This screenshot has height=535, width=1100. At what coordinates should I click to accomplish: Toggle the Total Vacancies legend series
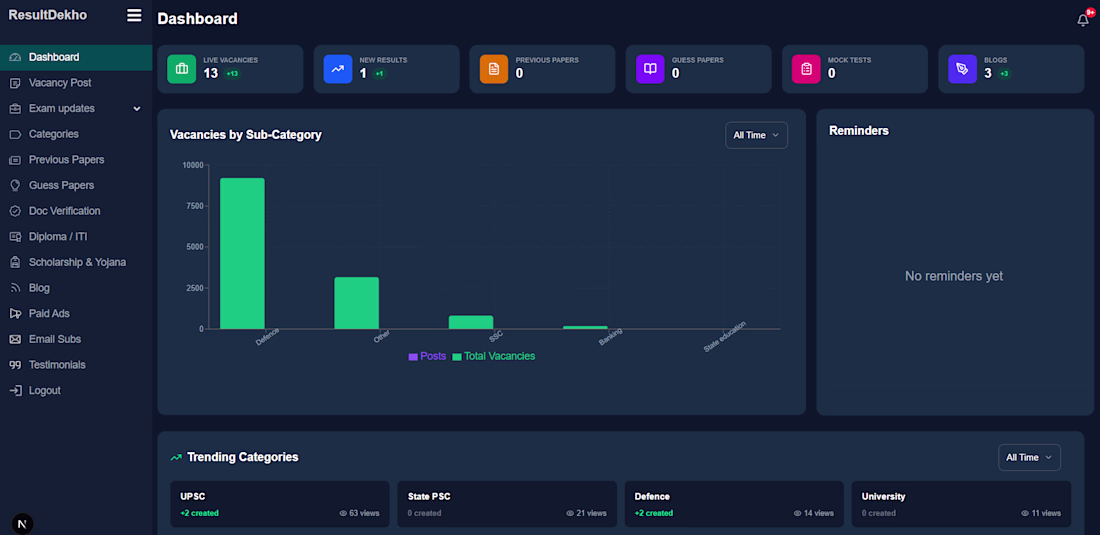(494, 356)
